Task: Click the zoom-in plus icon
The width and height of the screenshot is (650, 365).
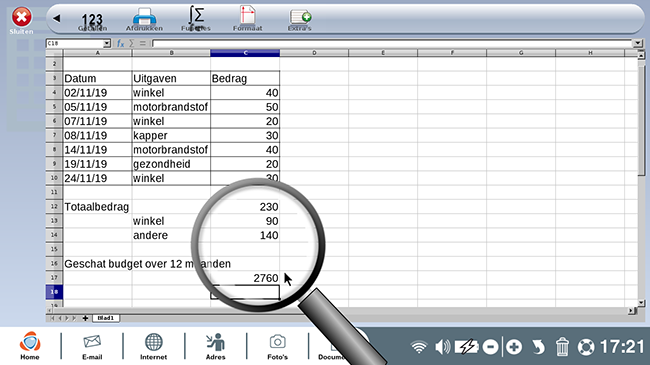Action: [514, 347]
